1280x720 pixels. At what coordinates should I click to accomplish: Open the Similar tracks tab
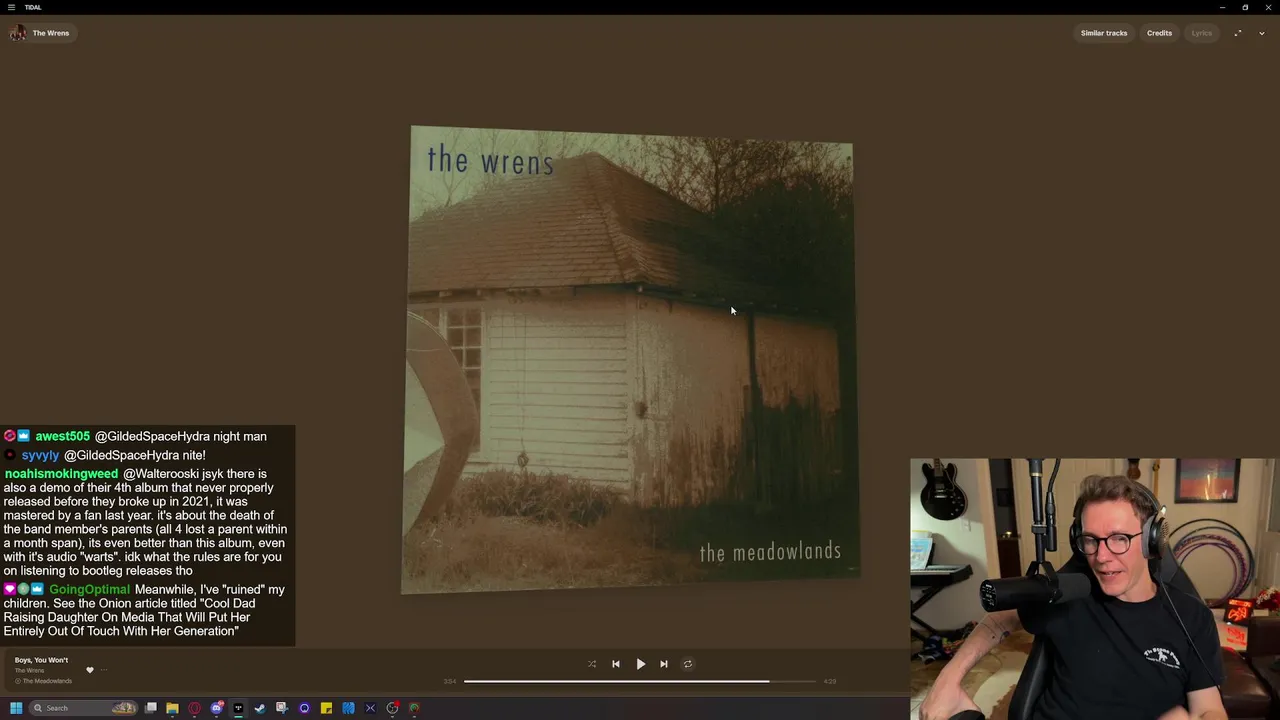1104,33
